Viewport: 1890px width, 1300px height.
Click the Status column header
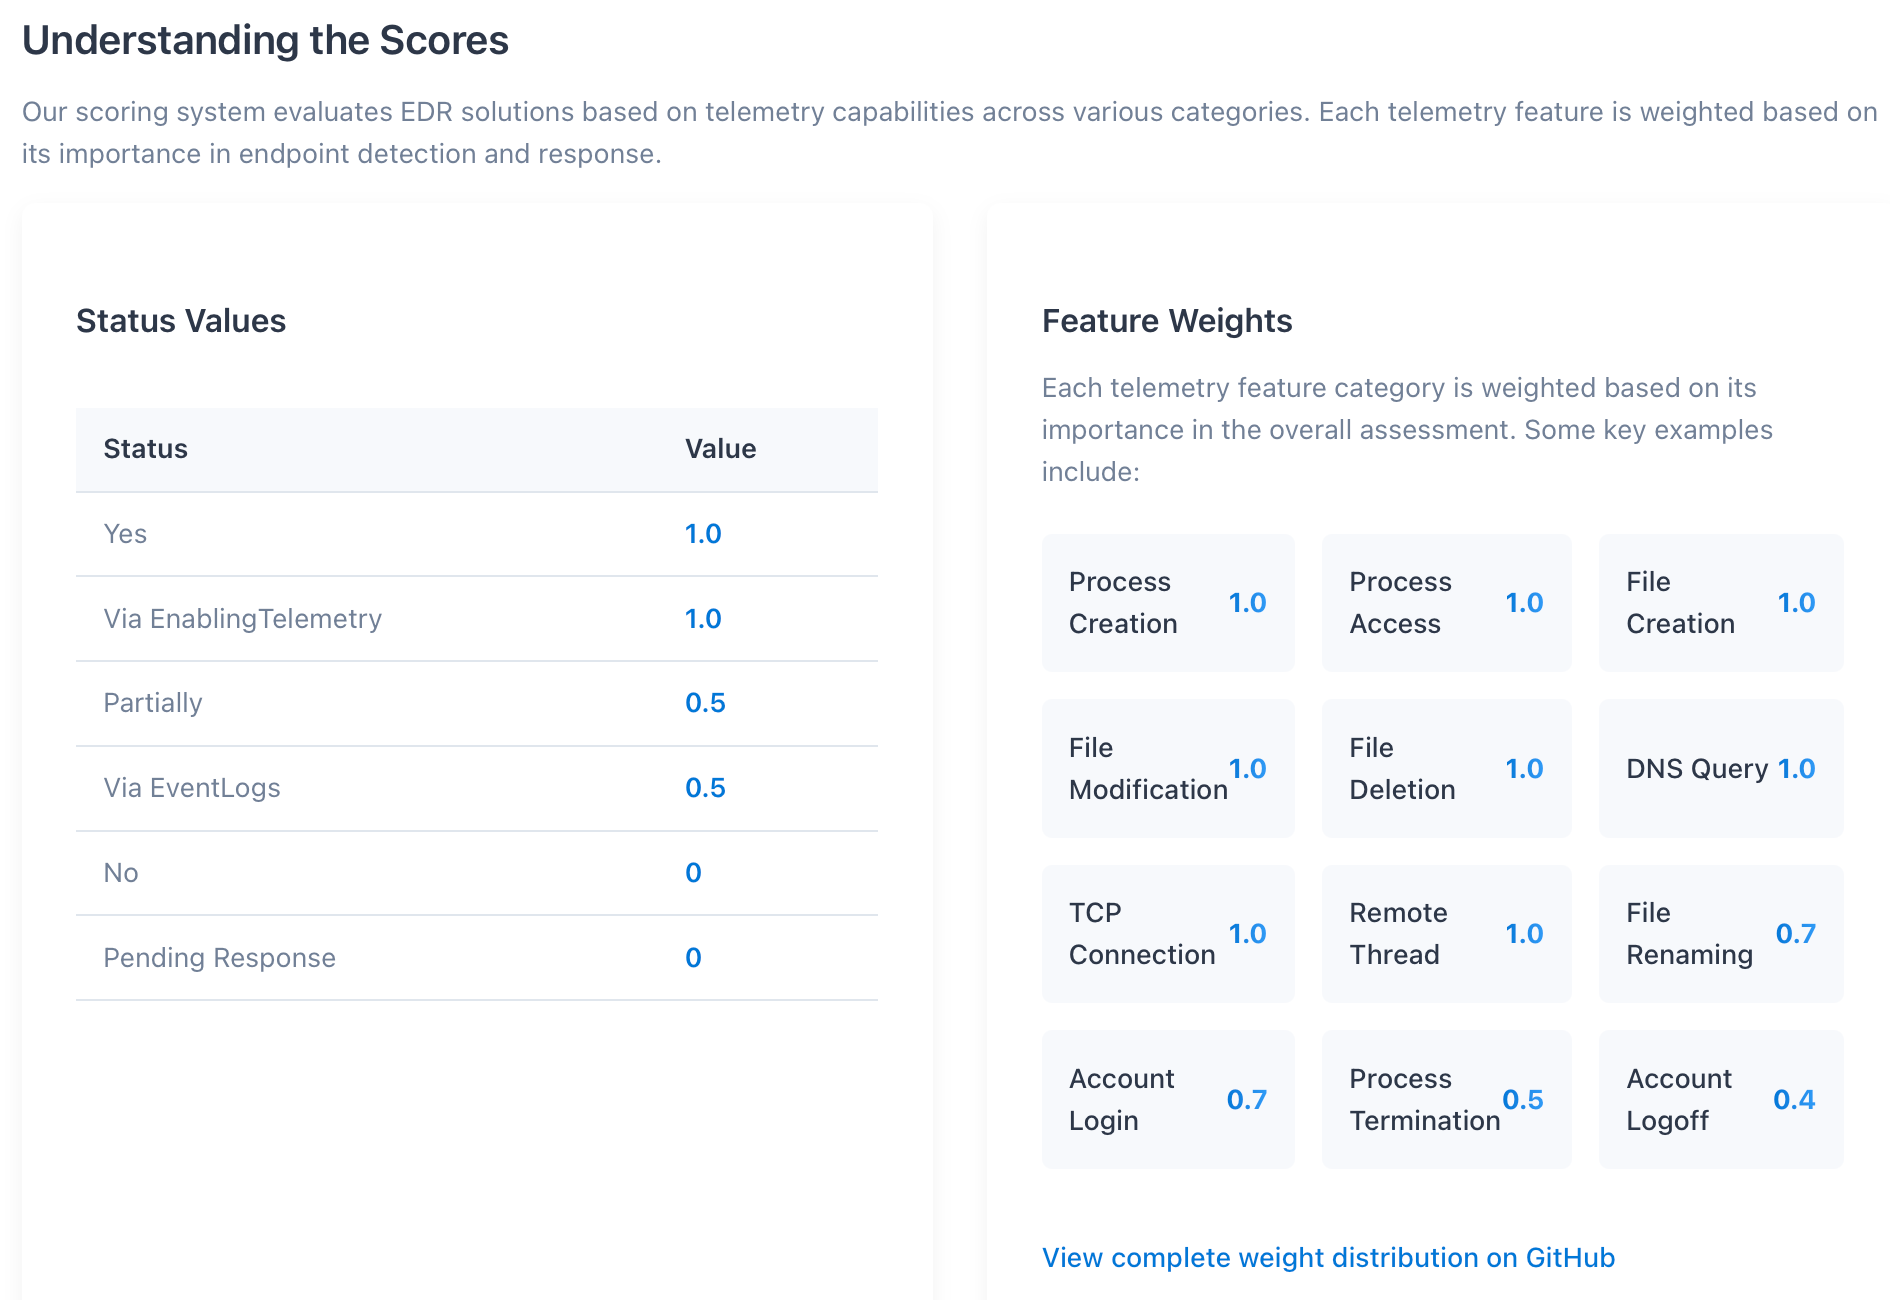point(146,449)
